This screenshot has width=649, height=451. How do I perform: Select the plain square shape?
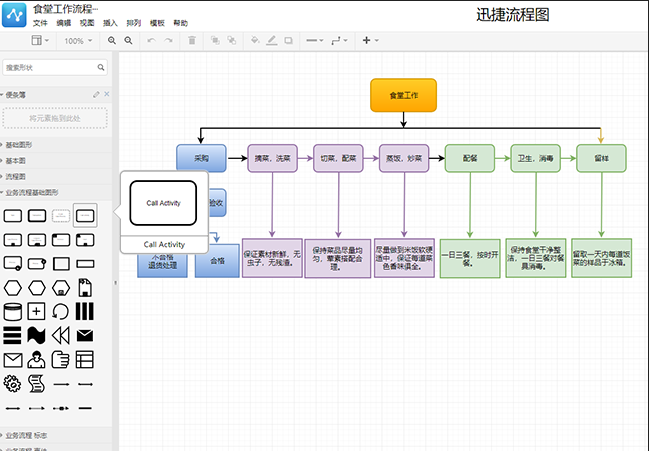[x=61, y=264]
